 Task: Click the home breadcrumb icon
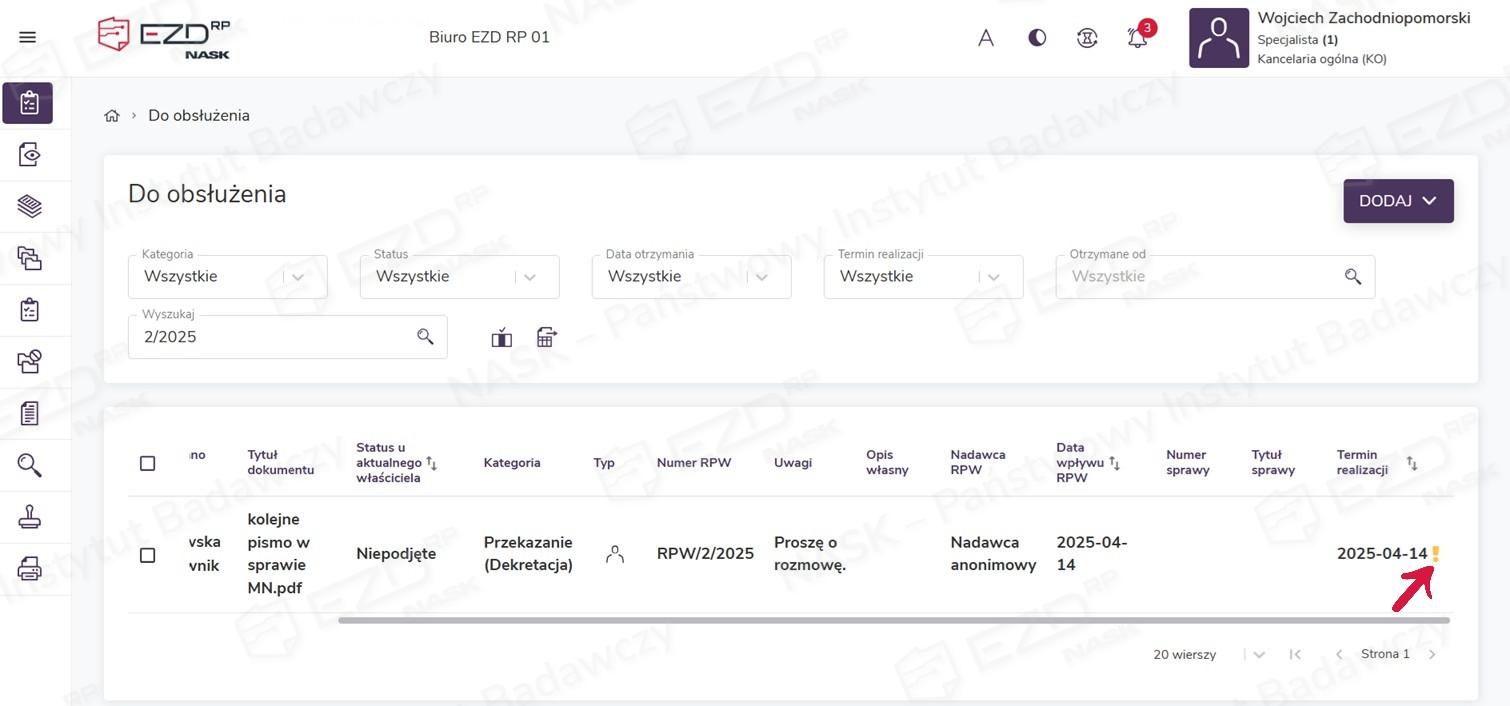112,116
